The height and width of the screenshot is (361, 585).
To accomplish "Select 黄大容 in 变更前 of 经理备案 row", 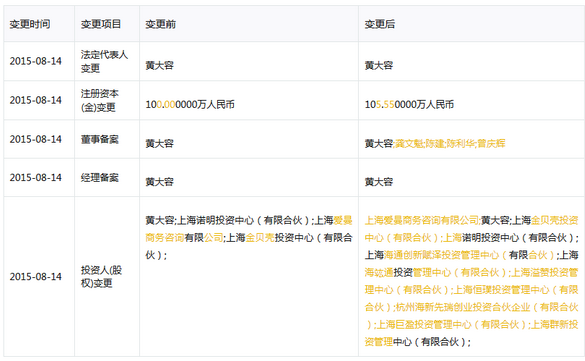I will click(159, 182).
